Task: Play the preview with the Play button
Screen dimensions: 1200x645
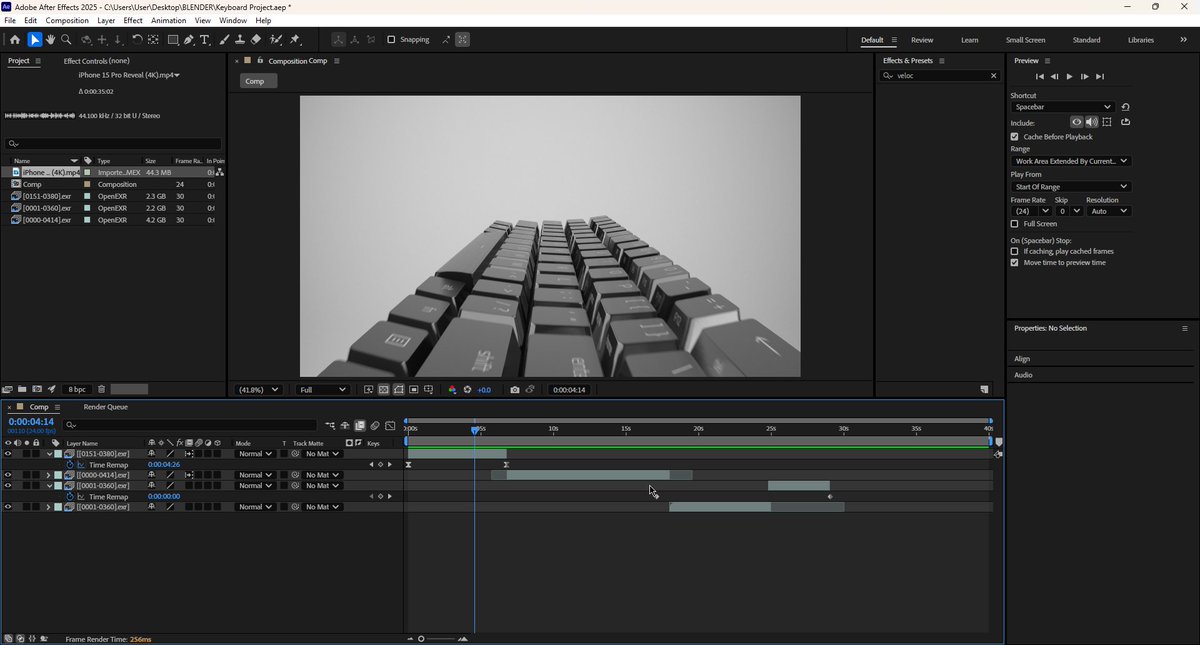Action: pyautogui.click(x=1070, y=76)
